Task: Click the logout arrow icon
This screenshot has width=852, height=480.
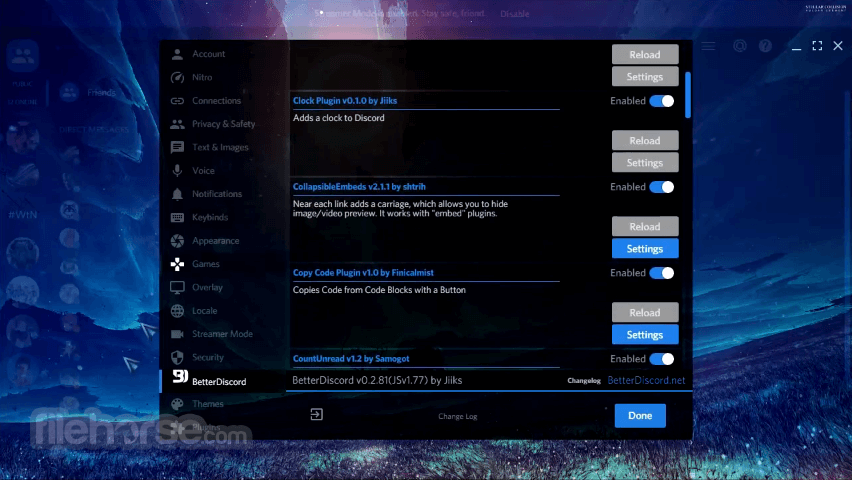Action: [x=316, y=415]
